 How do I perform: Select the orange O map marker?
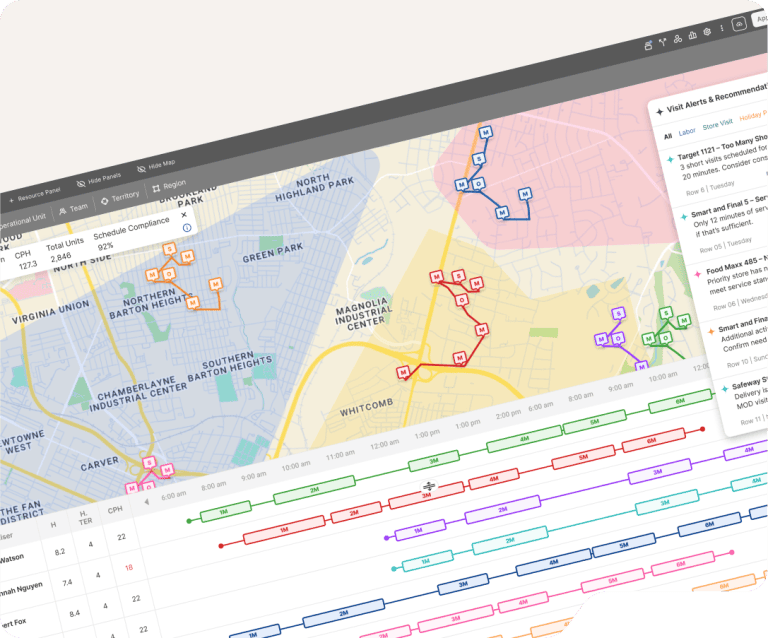[169, 273]
